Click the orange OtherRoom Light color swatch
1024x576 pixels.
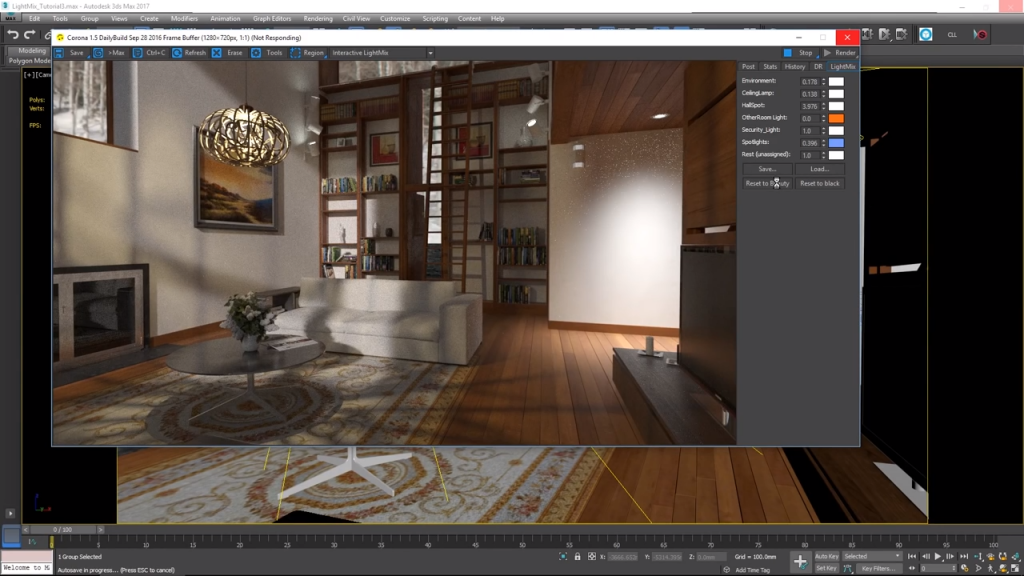pos(836,118)
